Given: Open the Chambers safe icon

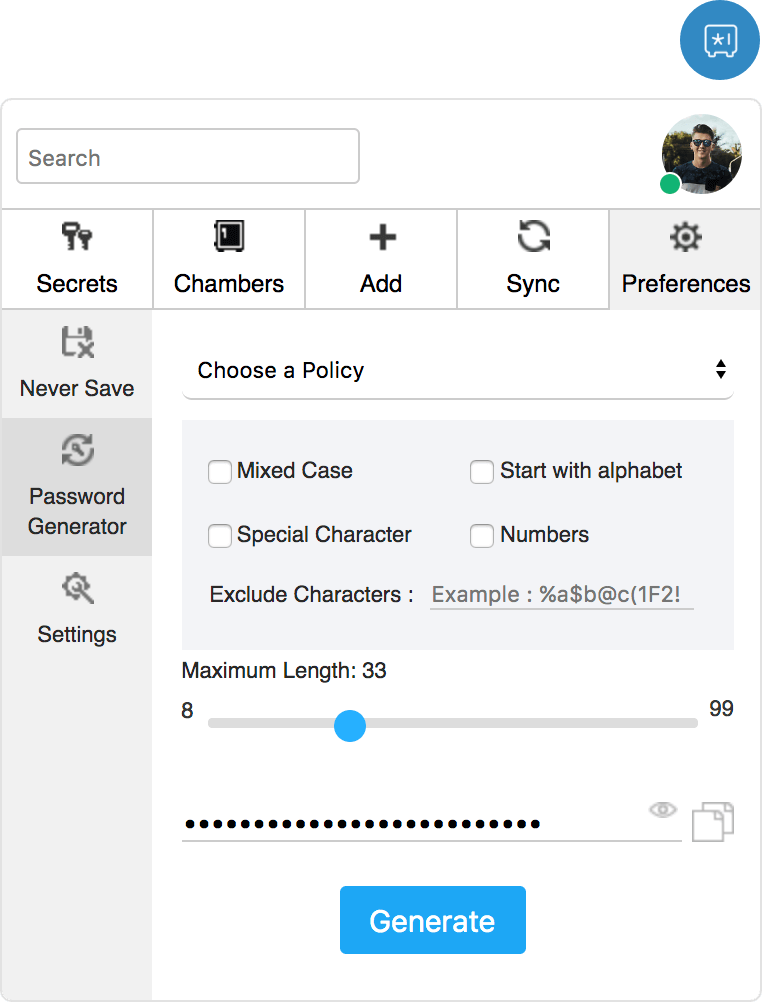Looking at the screenshot, I should [229, 236].
